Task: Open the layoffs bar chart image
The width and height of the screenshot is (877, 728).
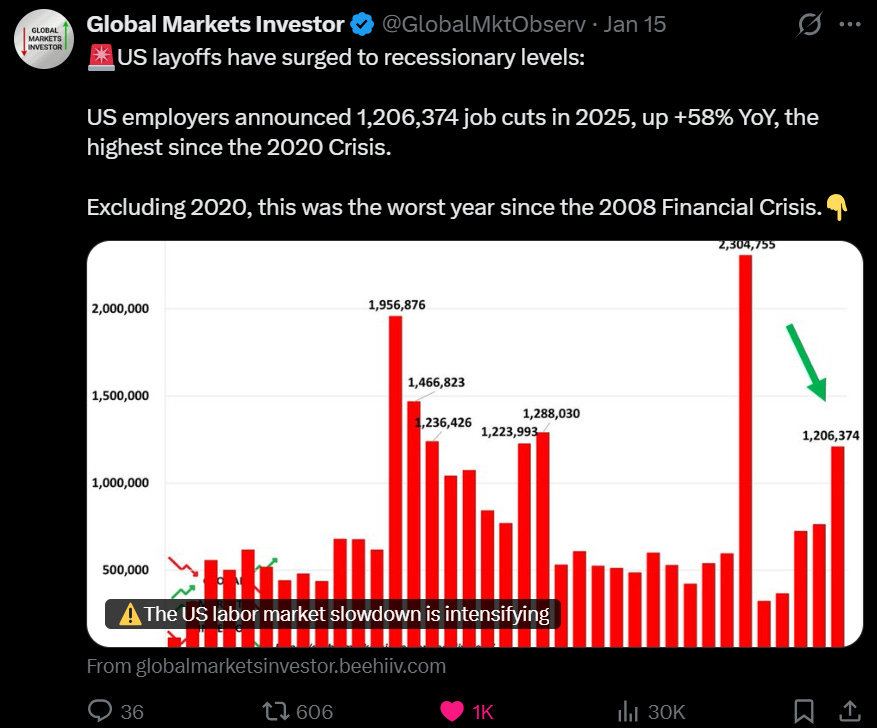Action: coord(475,444)
